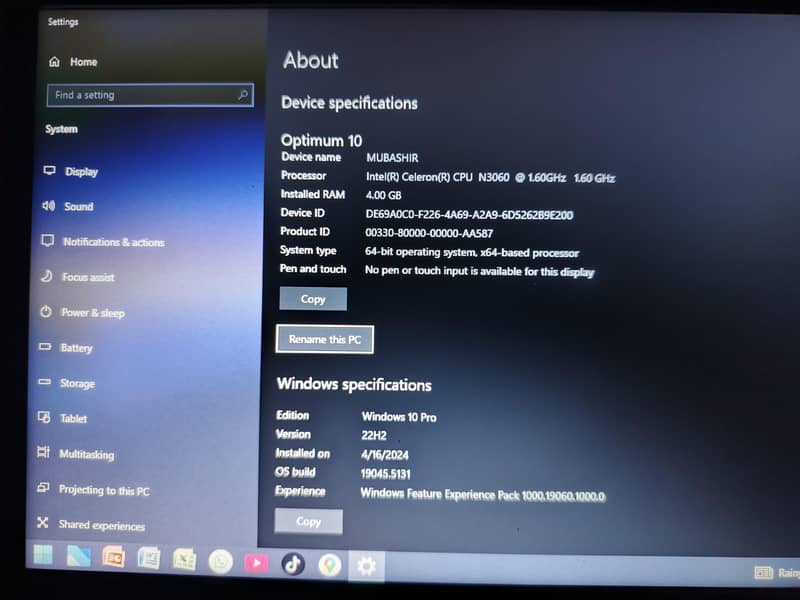Click the 'Edition' label
Image resolution: width=800 pixels, height=600 pixels.
tap(292, 415)
